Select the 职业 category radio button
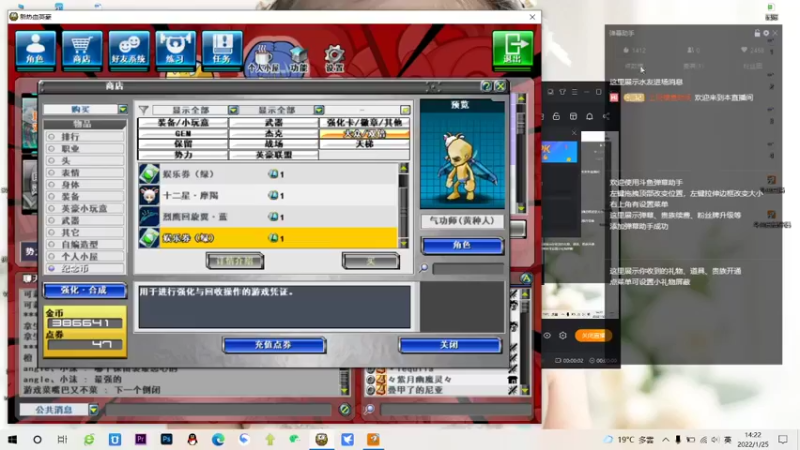Screen dimensions: 800x450 (52, 148)
